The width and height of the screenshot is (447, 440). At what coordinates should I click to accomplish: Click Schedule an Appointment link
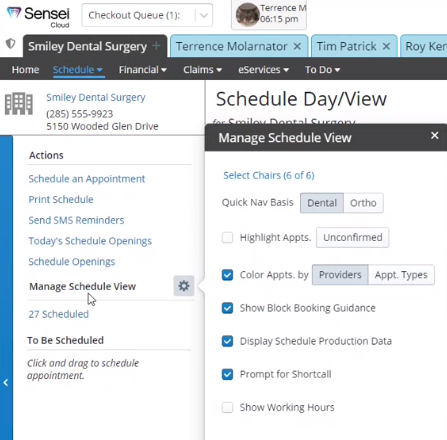click(87, 179)
